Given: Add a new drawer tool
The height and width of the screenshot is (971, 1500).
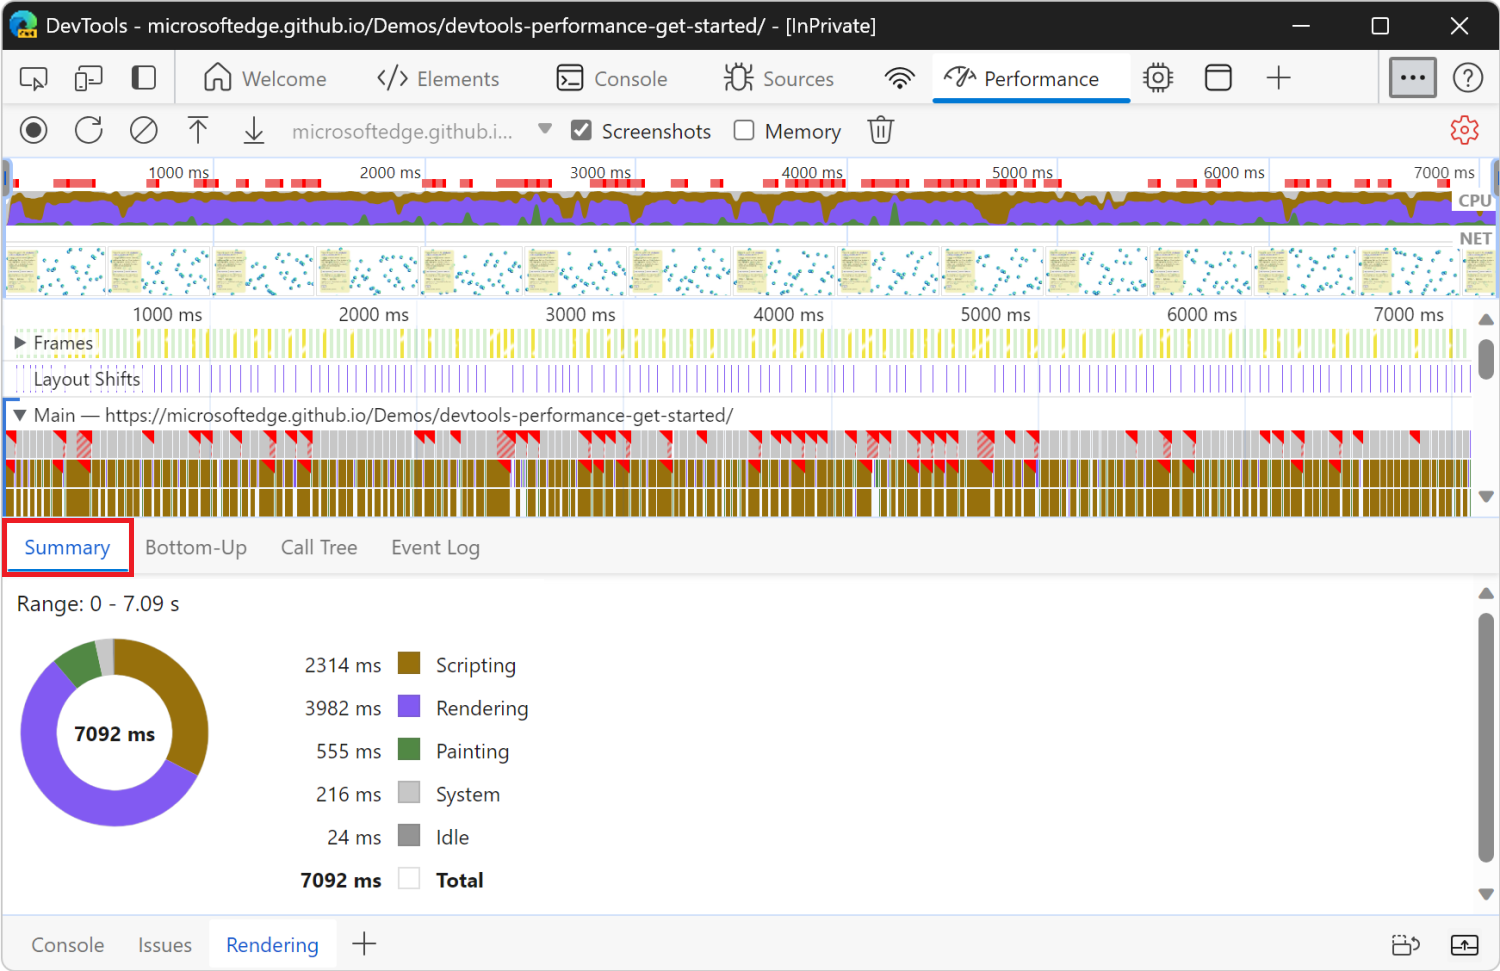Looking at the screenshot, I should [364, 943].
